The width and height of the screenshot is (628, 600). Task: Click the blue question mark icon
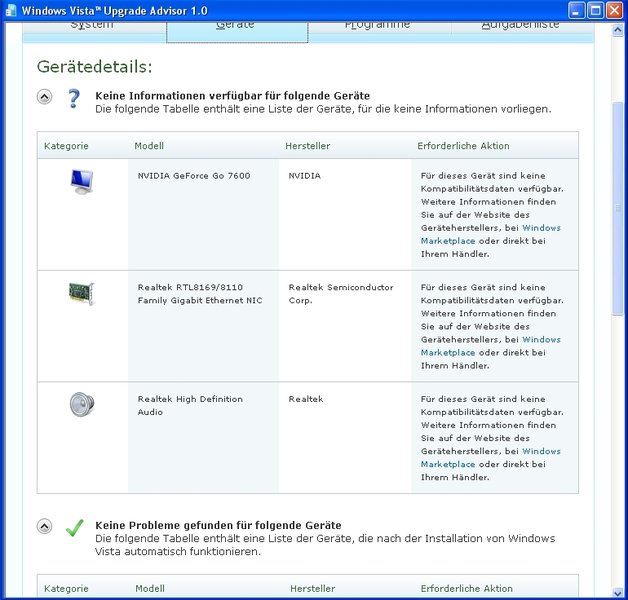pos(74,99)
